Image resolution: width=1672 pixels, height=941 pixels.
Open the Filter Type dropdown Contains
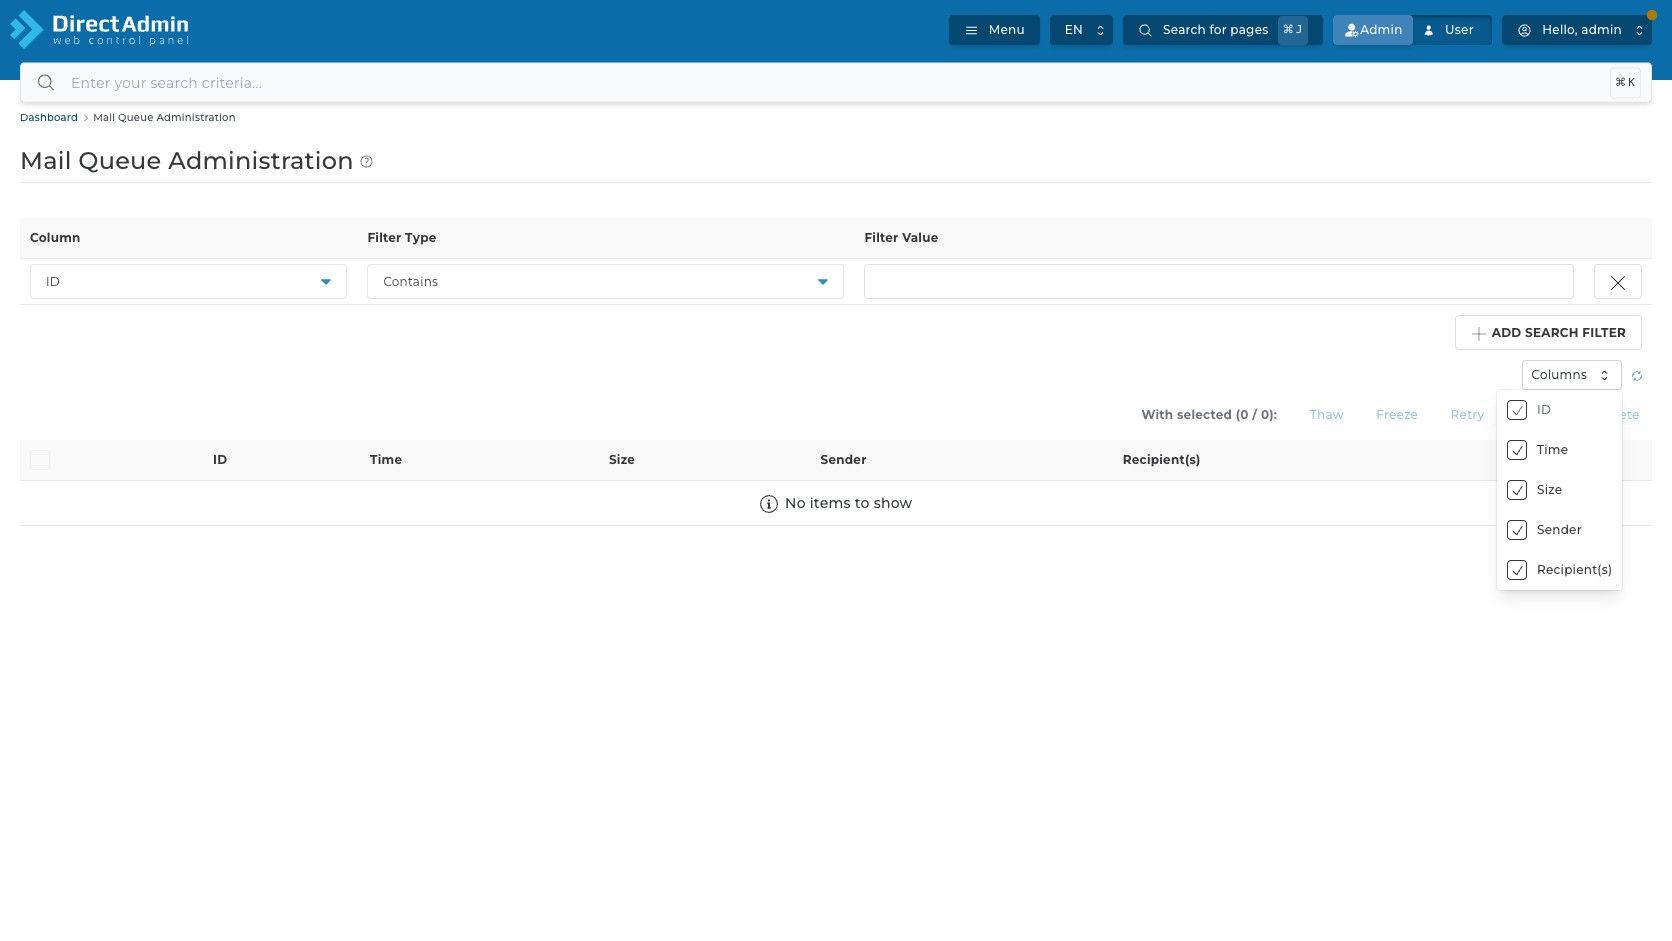[x=605, y=282]
